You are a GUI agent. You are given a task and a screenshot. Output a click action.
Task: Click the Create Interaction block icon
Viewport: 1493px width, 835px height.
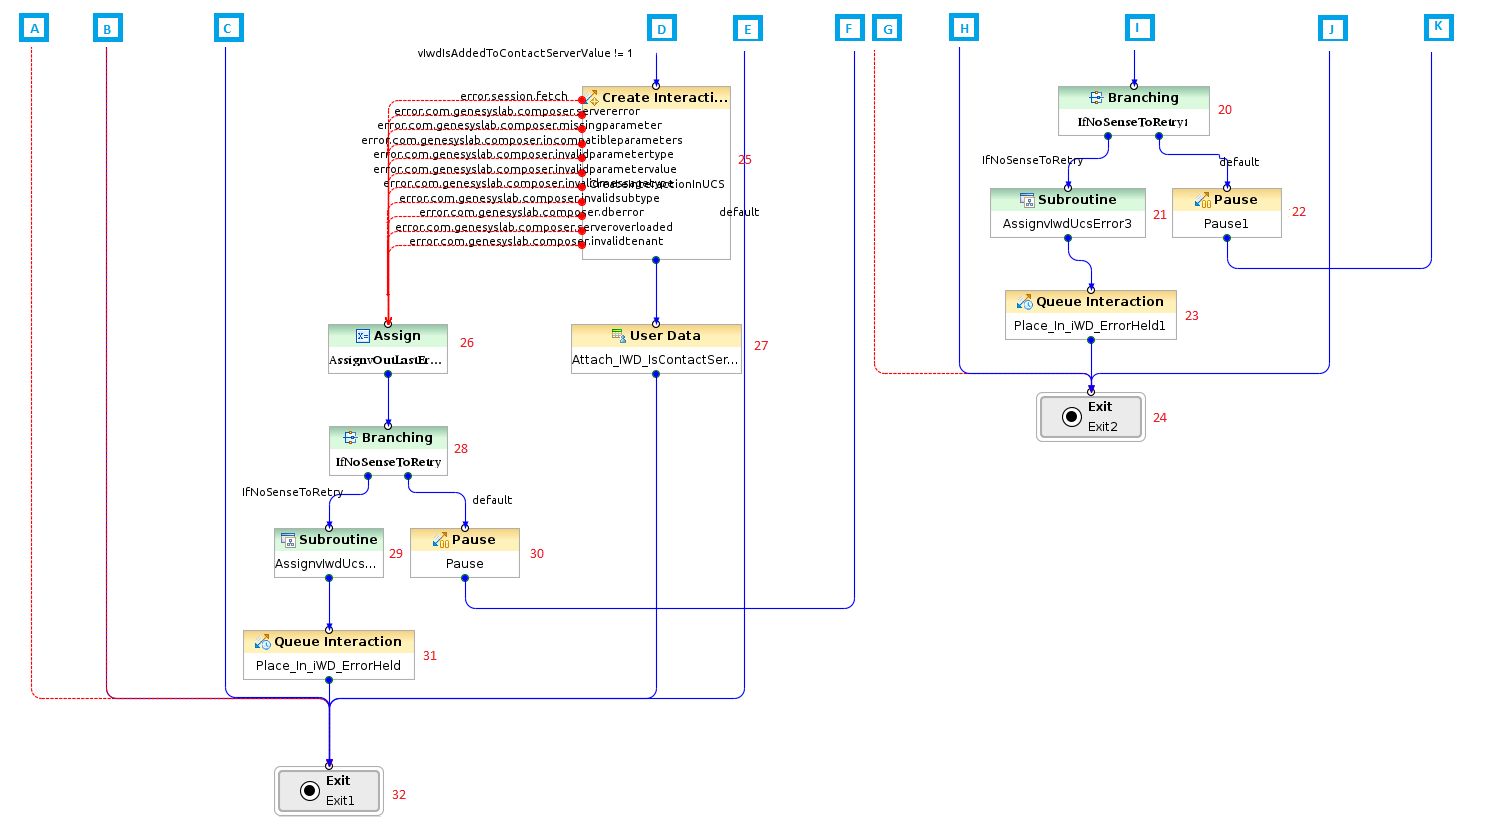point(591,98)
